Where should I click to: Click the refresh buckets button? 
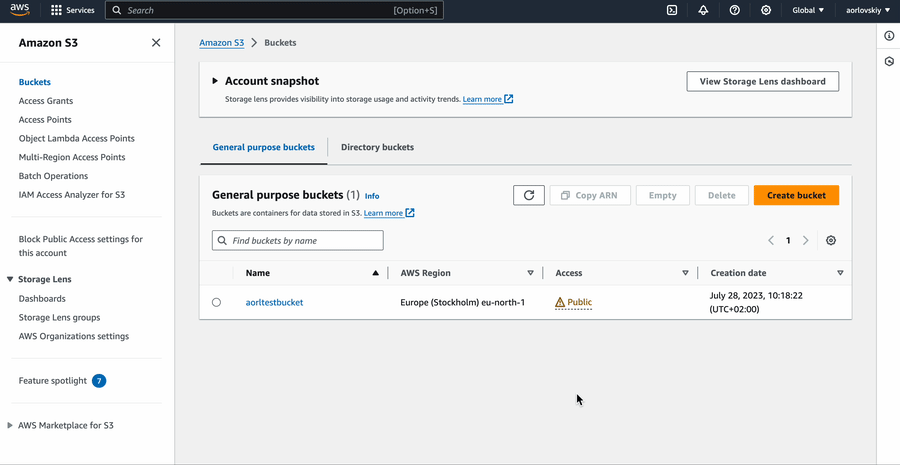click(x=529, y=195)
